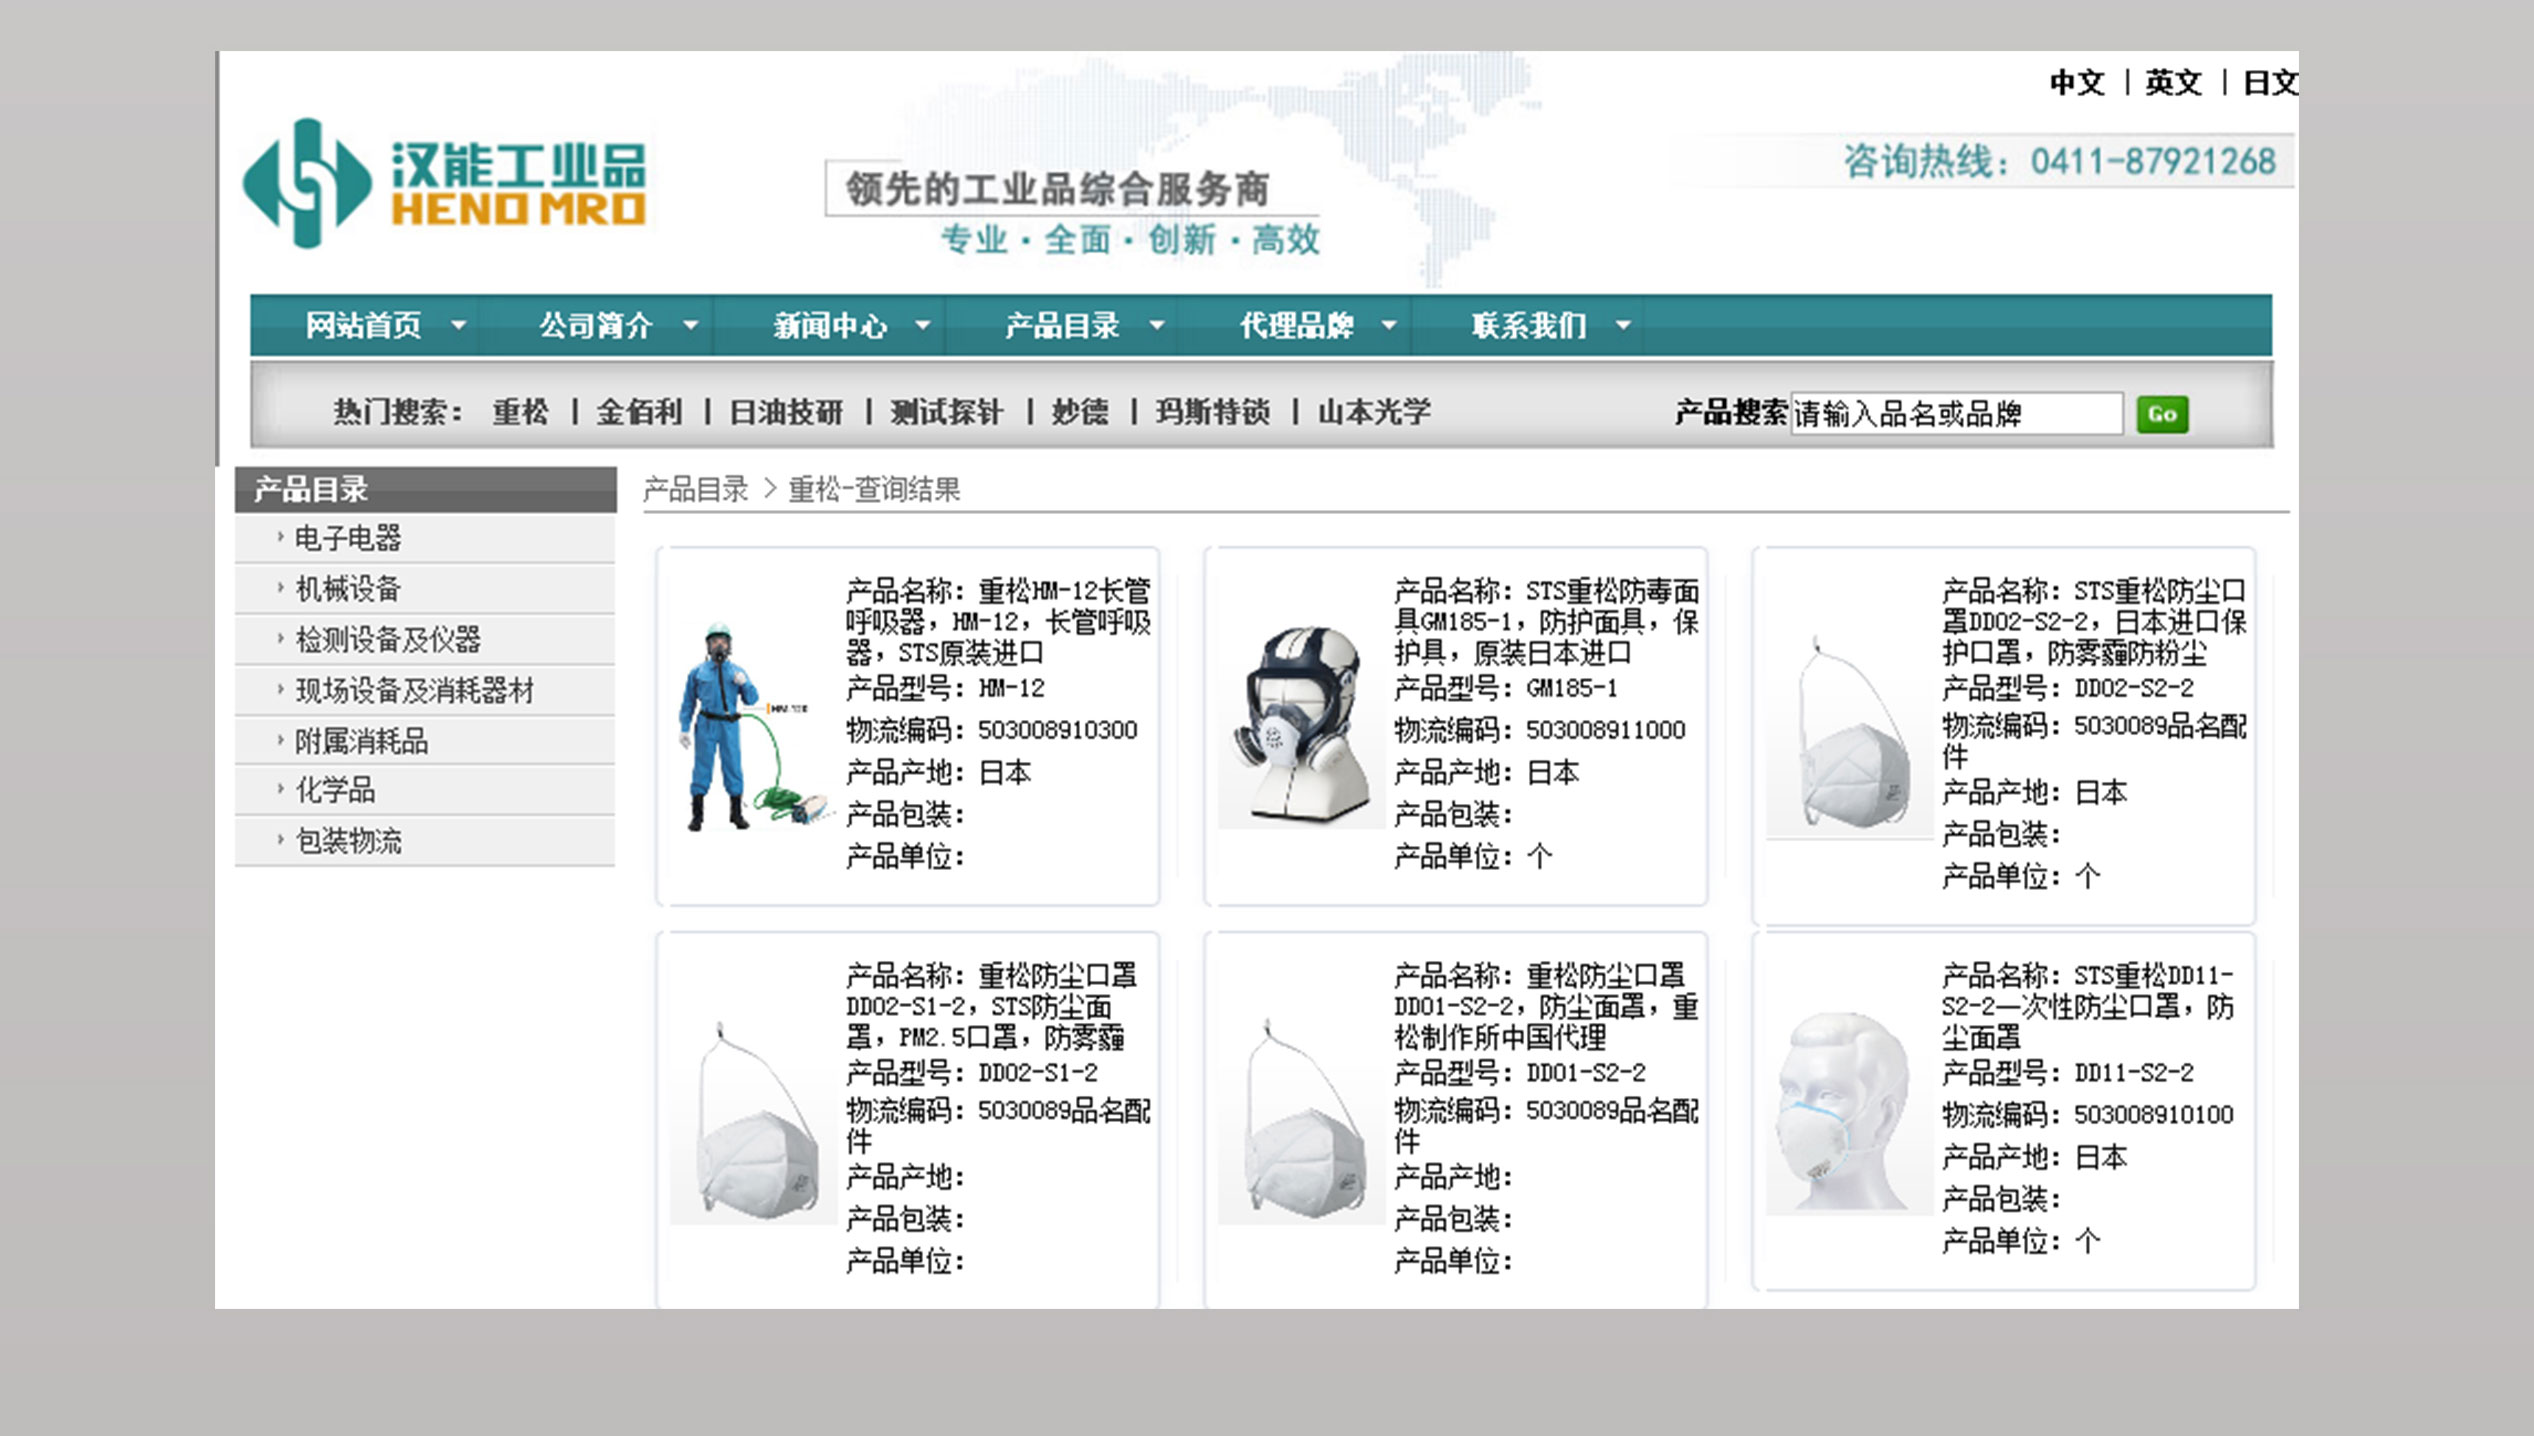2534x1436 pixels.
Task: Switch language to 日文
Action: click(2268, 82)
